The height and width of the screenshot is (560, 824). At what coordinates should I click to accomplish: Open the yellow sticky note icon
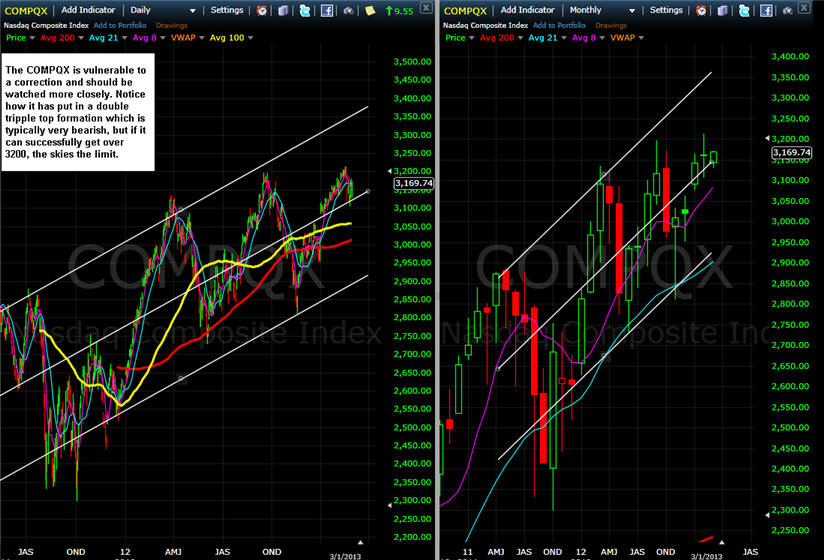pos(370,11)
